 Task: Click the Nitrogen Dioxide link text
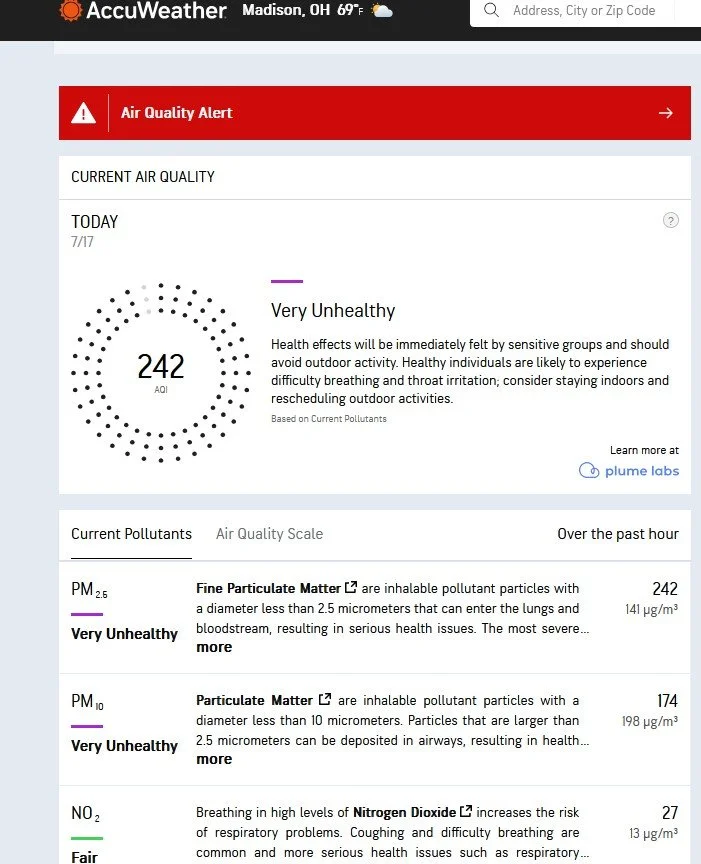[x=405, y=812]
